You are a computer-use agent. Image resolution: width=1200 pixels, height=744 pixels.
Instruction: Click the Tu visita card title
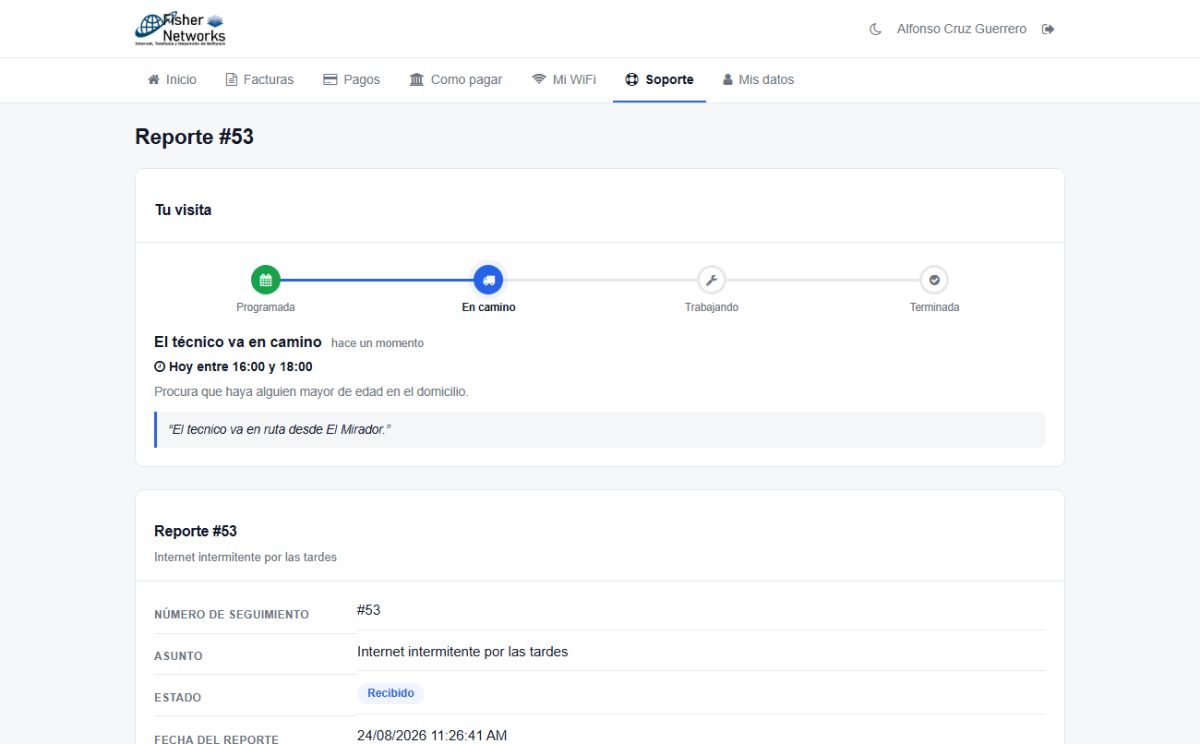(183, 210)
